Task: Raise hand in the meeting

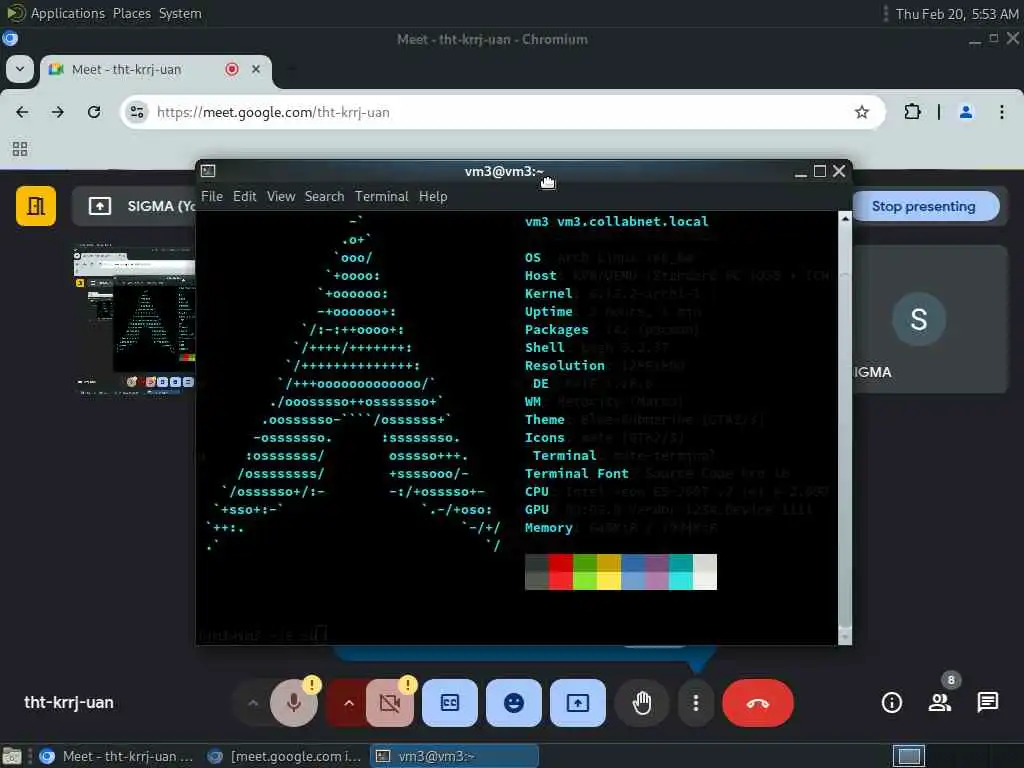Action: point(642,703)
